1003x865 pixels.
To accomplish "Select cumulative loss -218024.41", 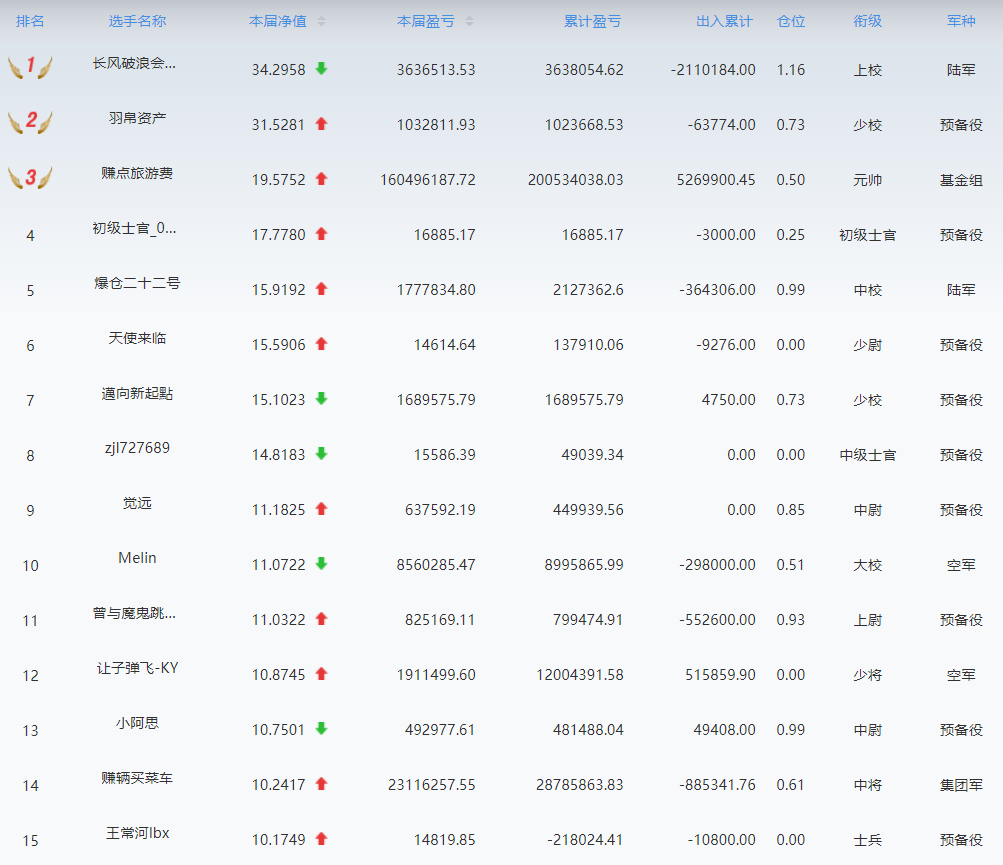I will tap(585, 840).
